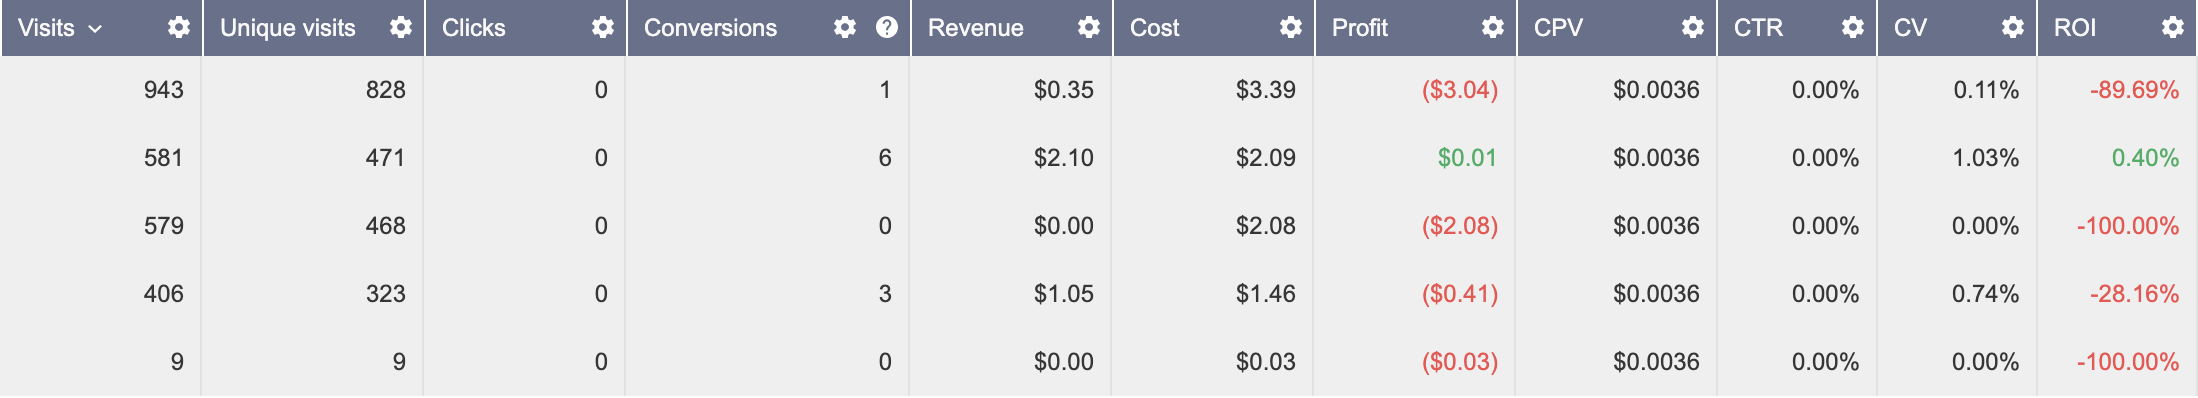Image resolution: width=2198 pixels, height=398 pixels.
Task: Open settings gear for Revenue column
Action: coord(1089,28)
